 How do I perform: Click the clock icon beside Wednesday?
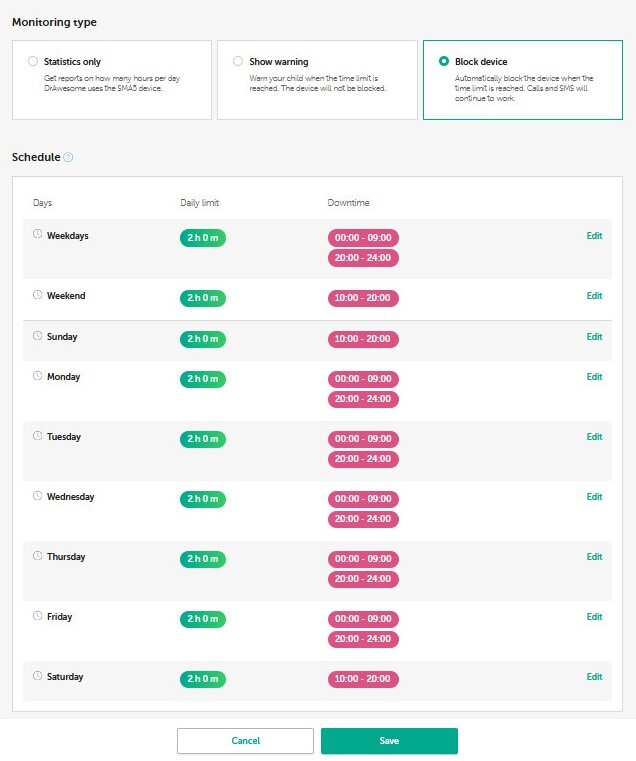click(x=37, y=496)
